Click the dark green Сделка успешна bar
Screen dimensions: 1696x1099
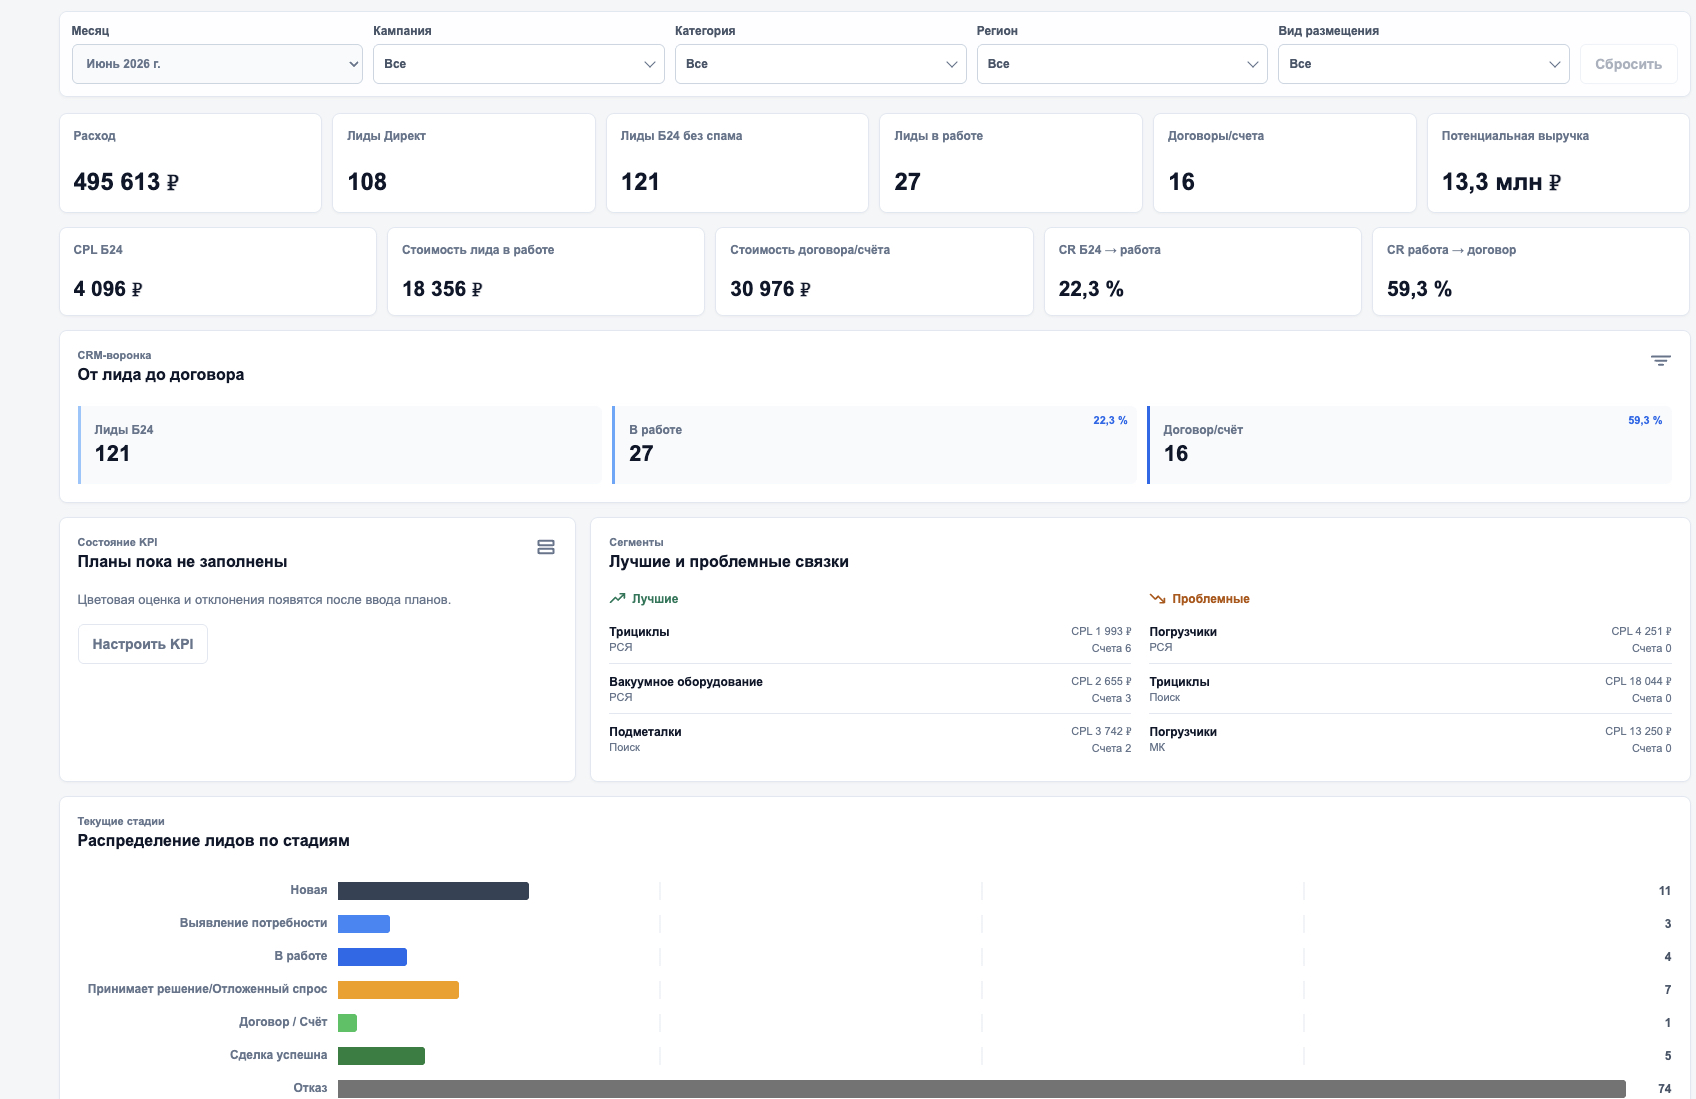pos(381,1056)
